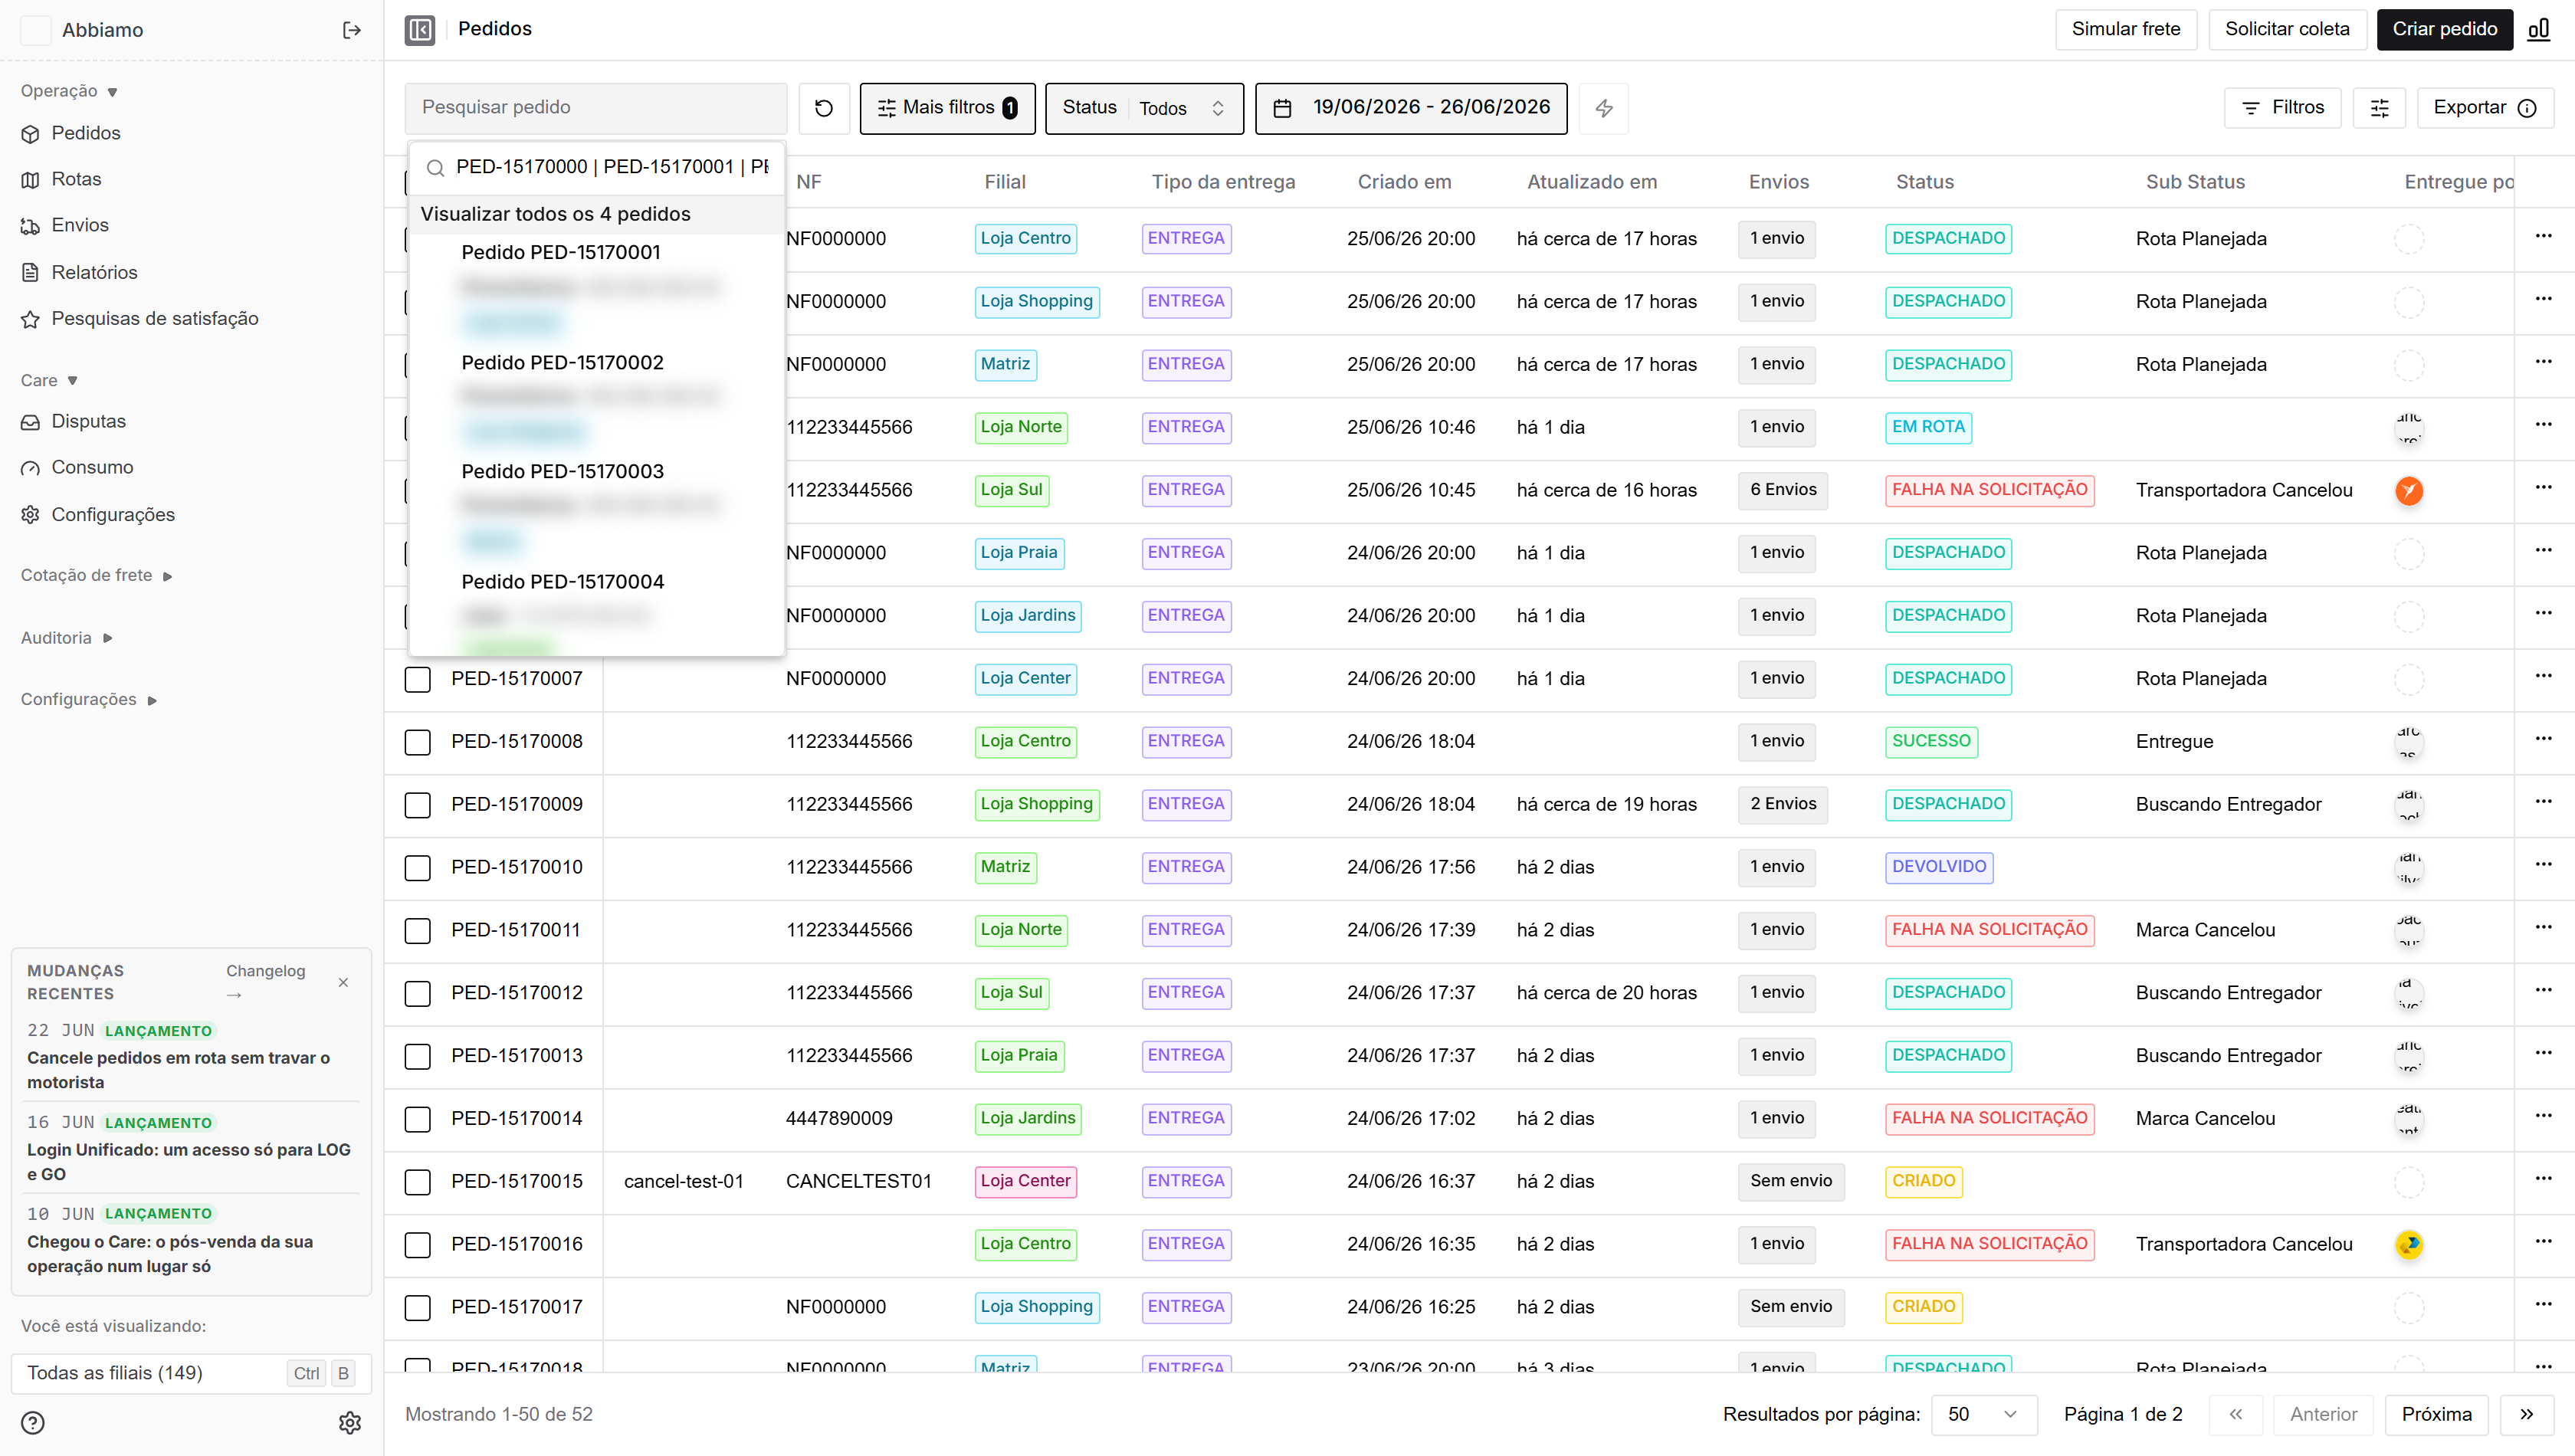Open the chart statistics icon at top right
This screenshot has height=1456, width=2575.
[x=2538, y=29]
